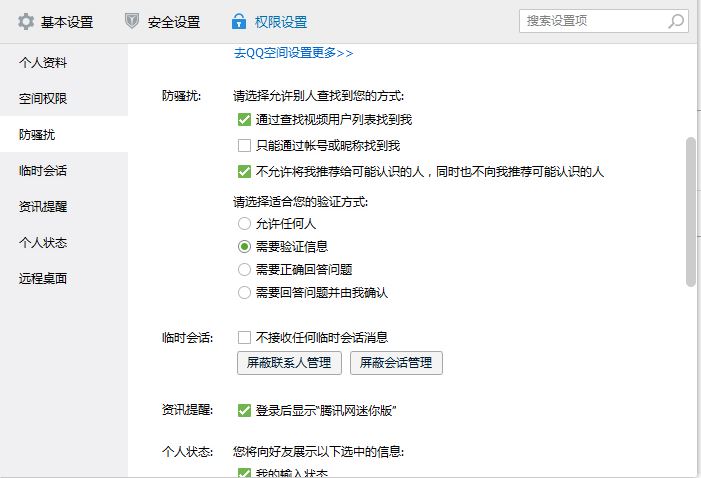Image resolution: width=701 pixels, height=478 pixels.
Task: Open 屏蔽联系人管理 button
Action: point(289,363)
